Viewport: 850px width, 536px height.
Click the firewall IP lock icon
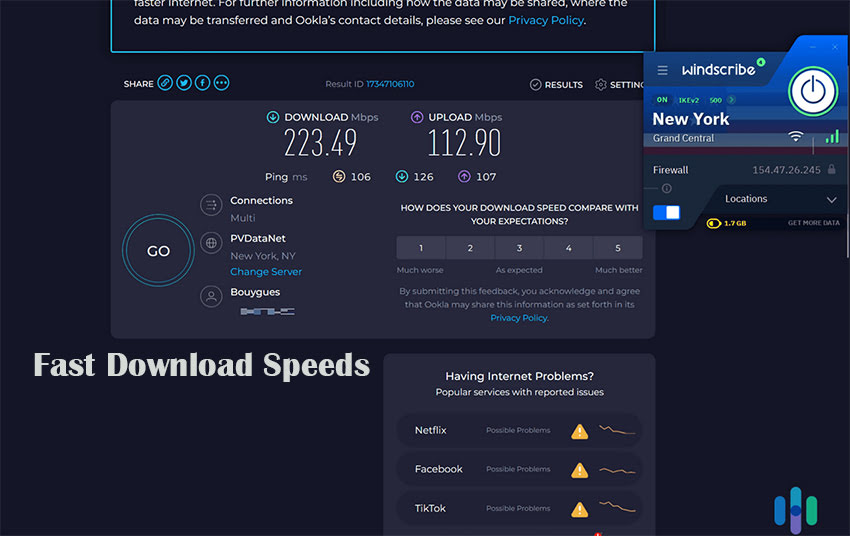pyautogui.click(x=832, y=169)
